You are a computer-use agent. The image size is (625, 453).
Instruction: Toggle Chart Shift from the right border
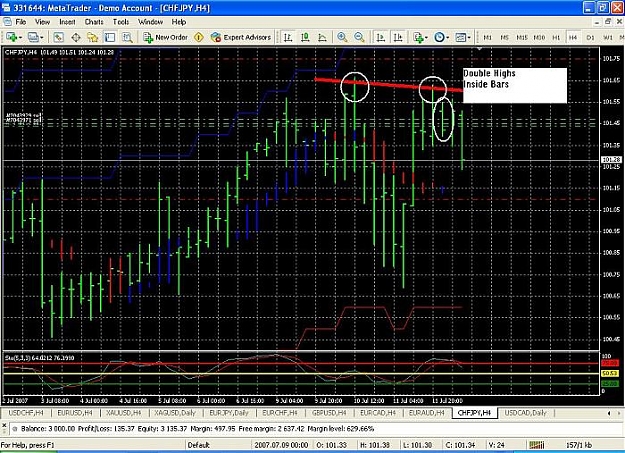tap(398, 37)
